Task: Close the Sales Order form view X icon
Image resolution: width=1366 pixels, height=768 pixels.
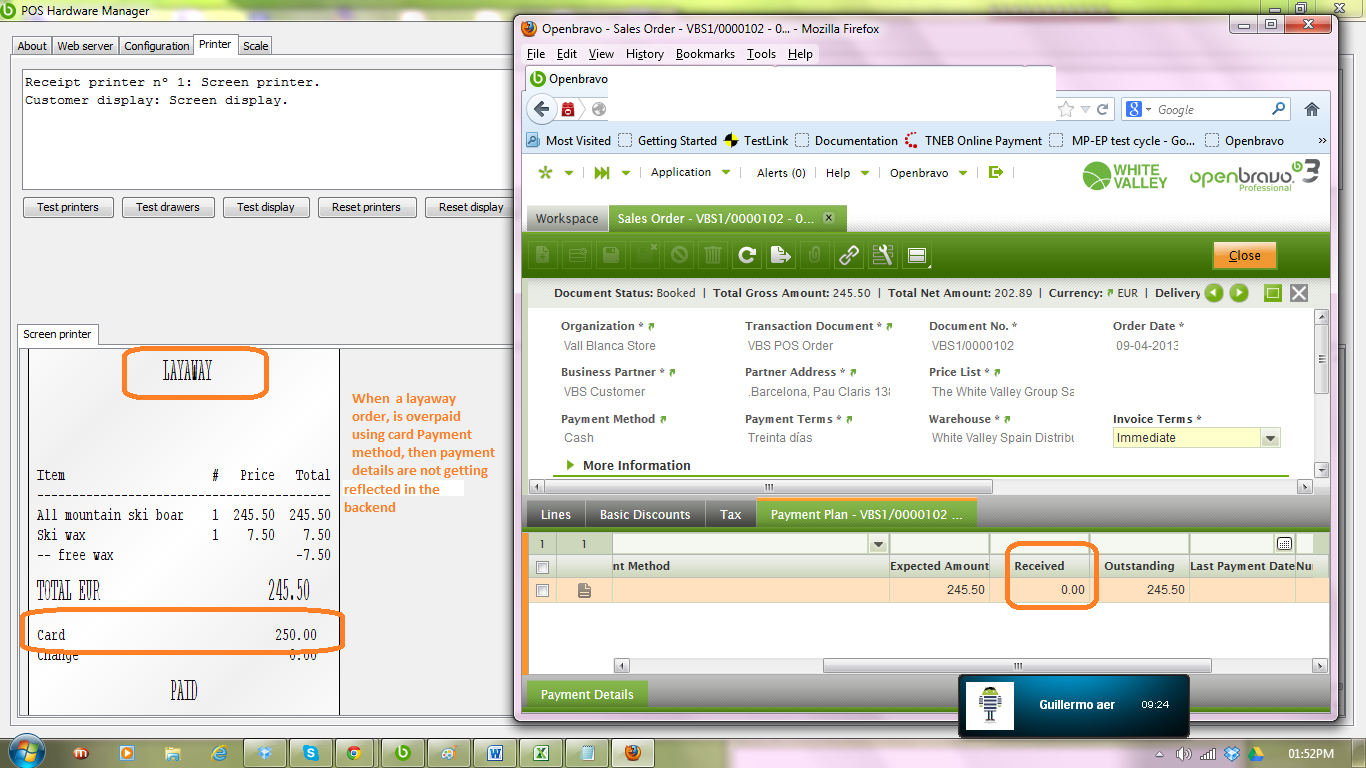Action: tap(1299, 293)
